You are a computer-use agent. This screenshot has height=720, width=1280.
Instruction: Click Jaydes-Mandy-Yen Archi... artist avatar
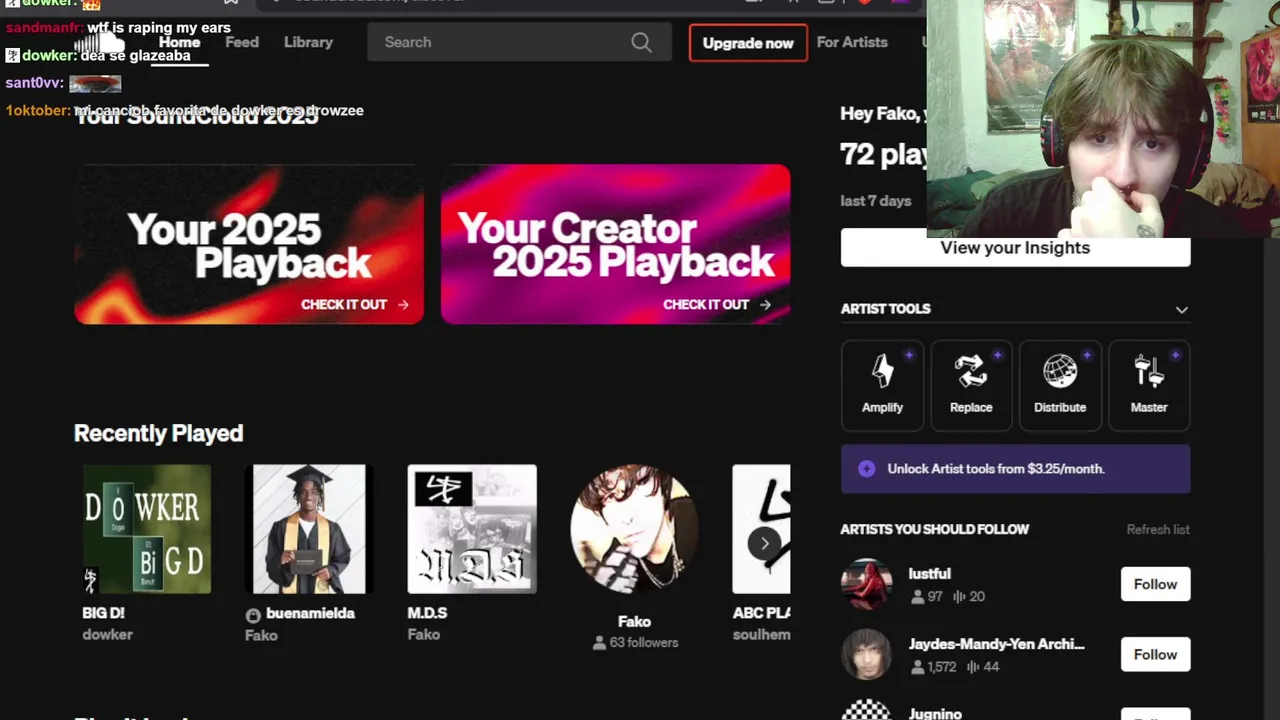click(866, 654)
